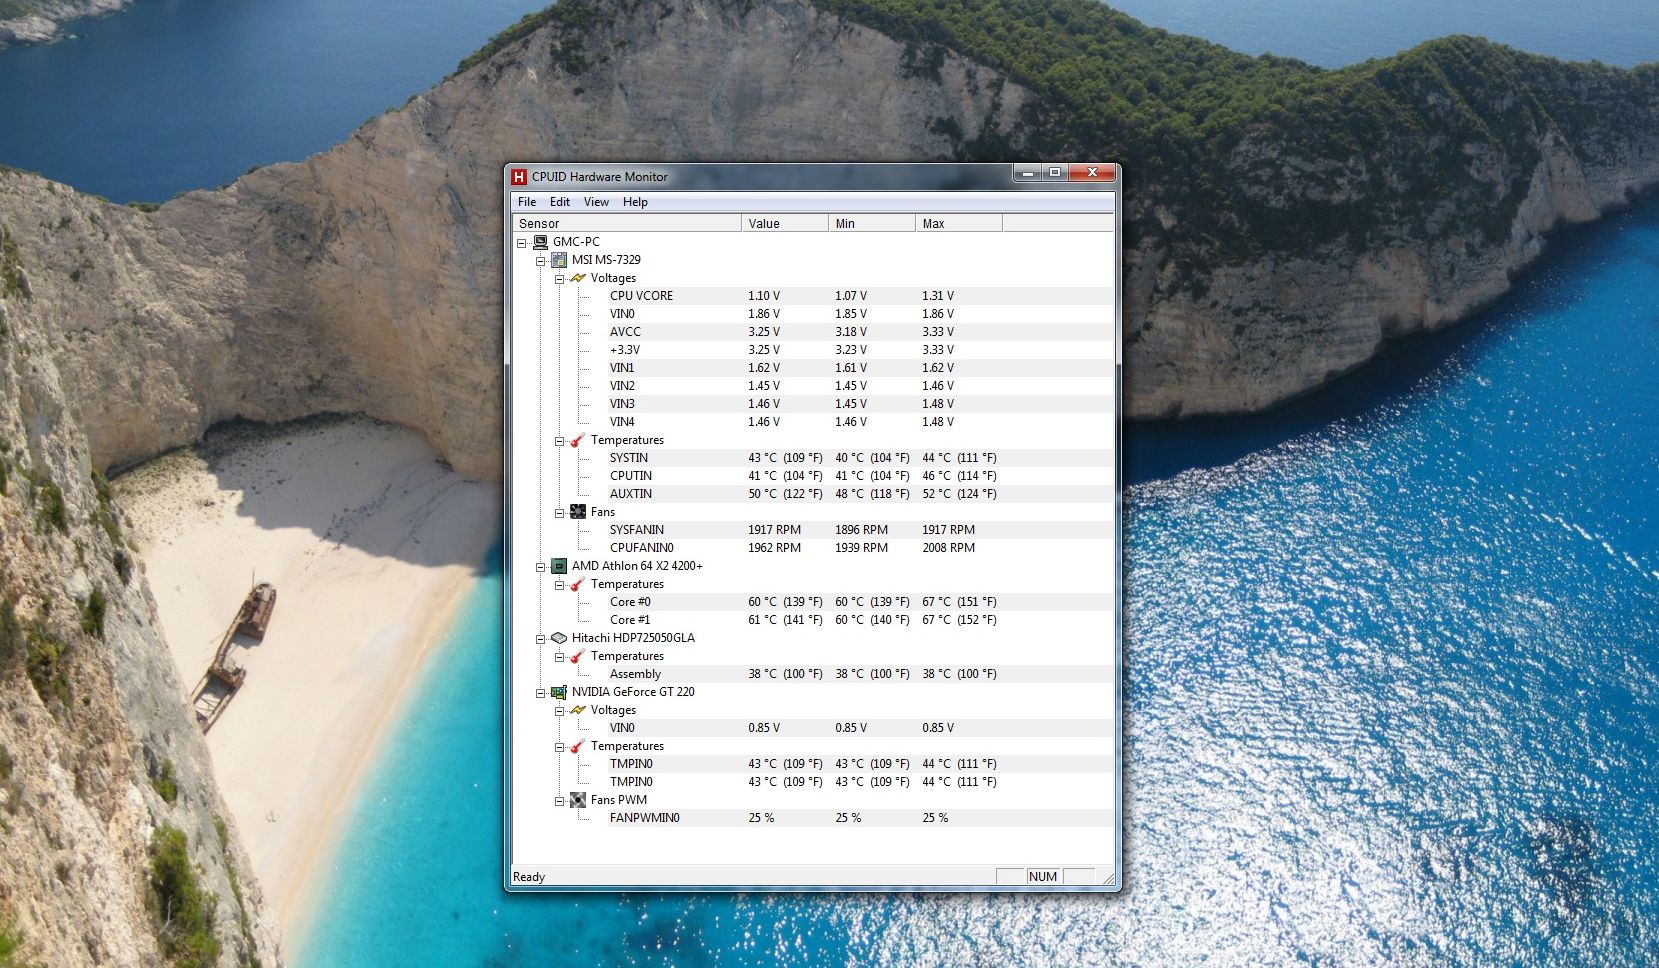
Task: Select the Core #1 row
Action: pyautogui.click(x=860, y=620)
